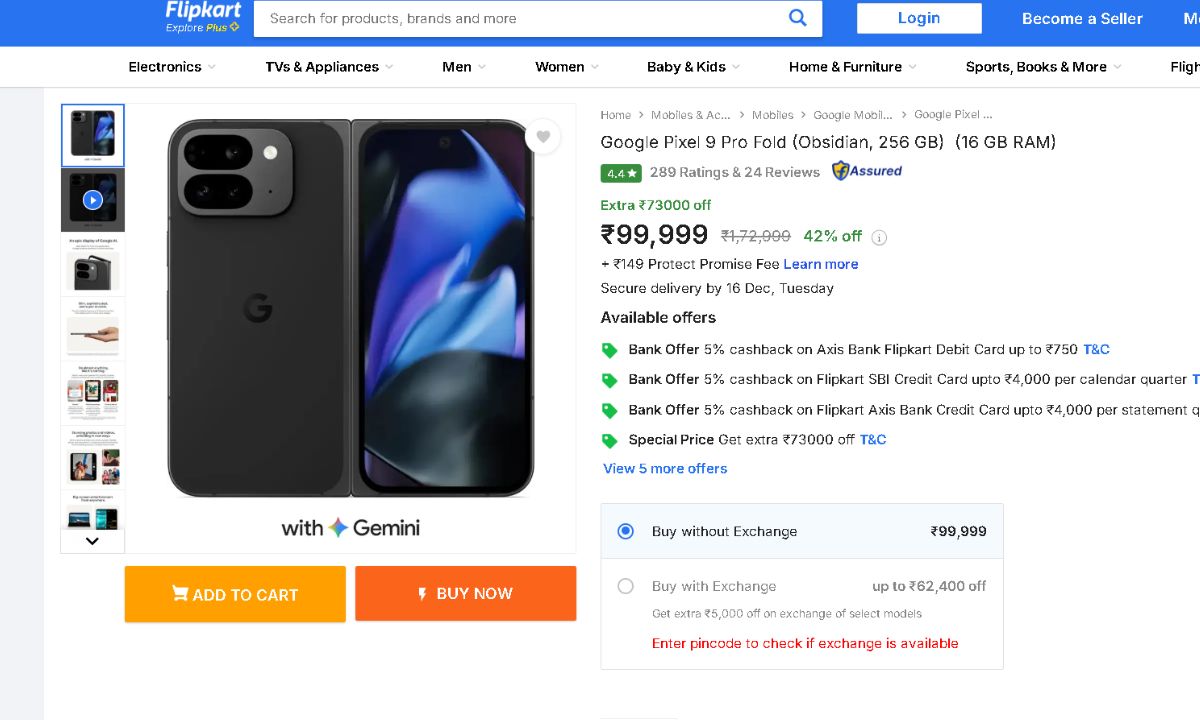Click the search magnifier icon
The image size is (1200, 720).
click(797, 18)
